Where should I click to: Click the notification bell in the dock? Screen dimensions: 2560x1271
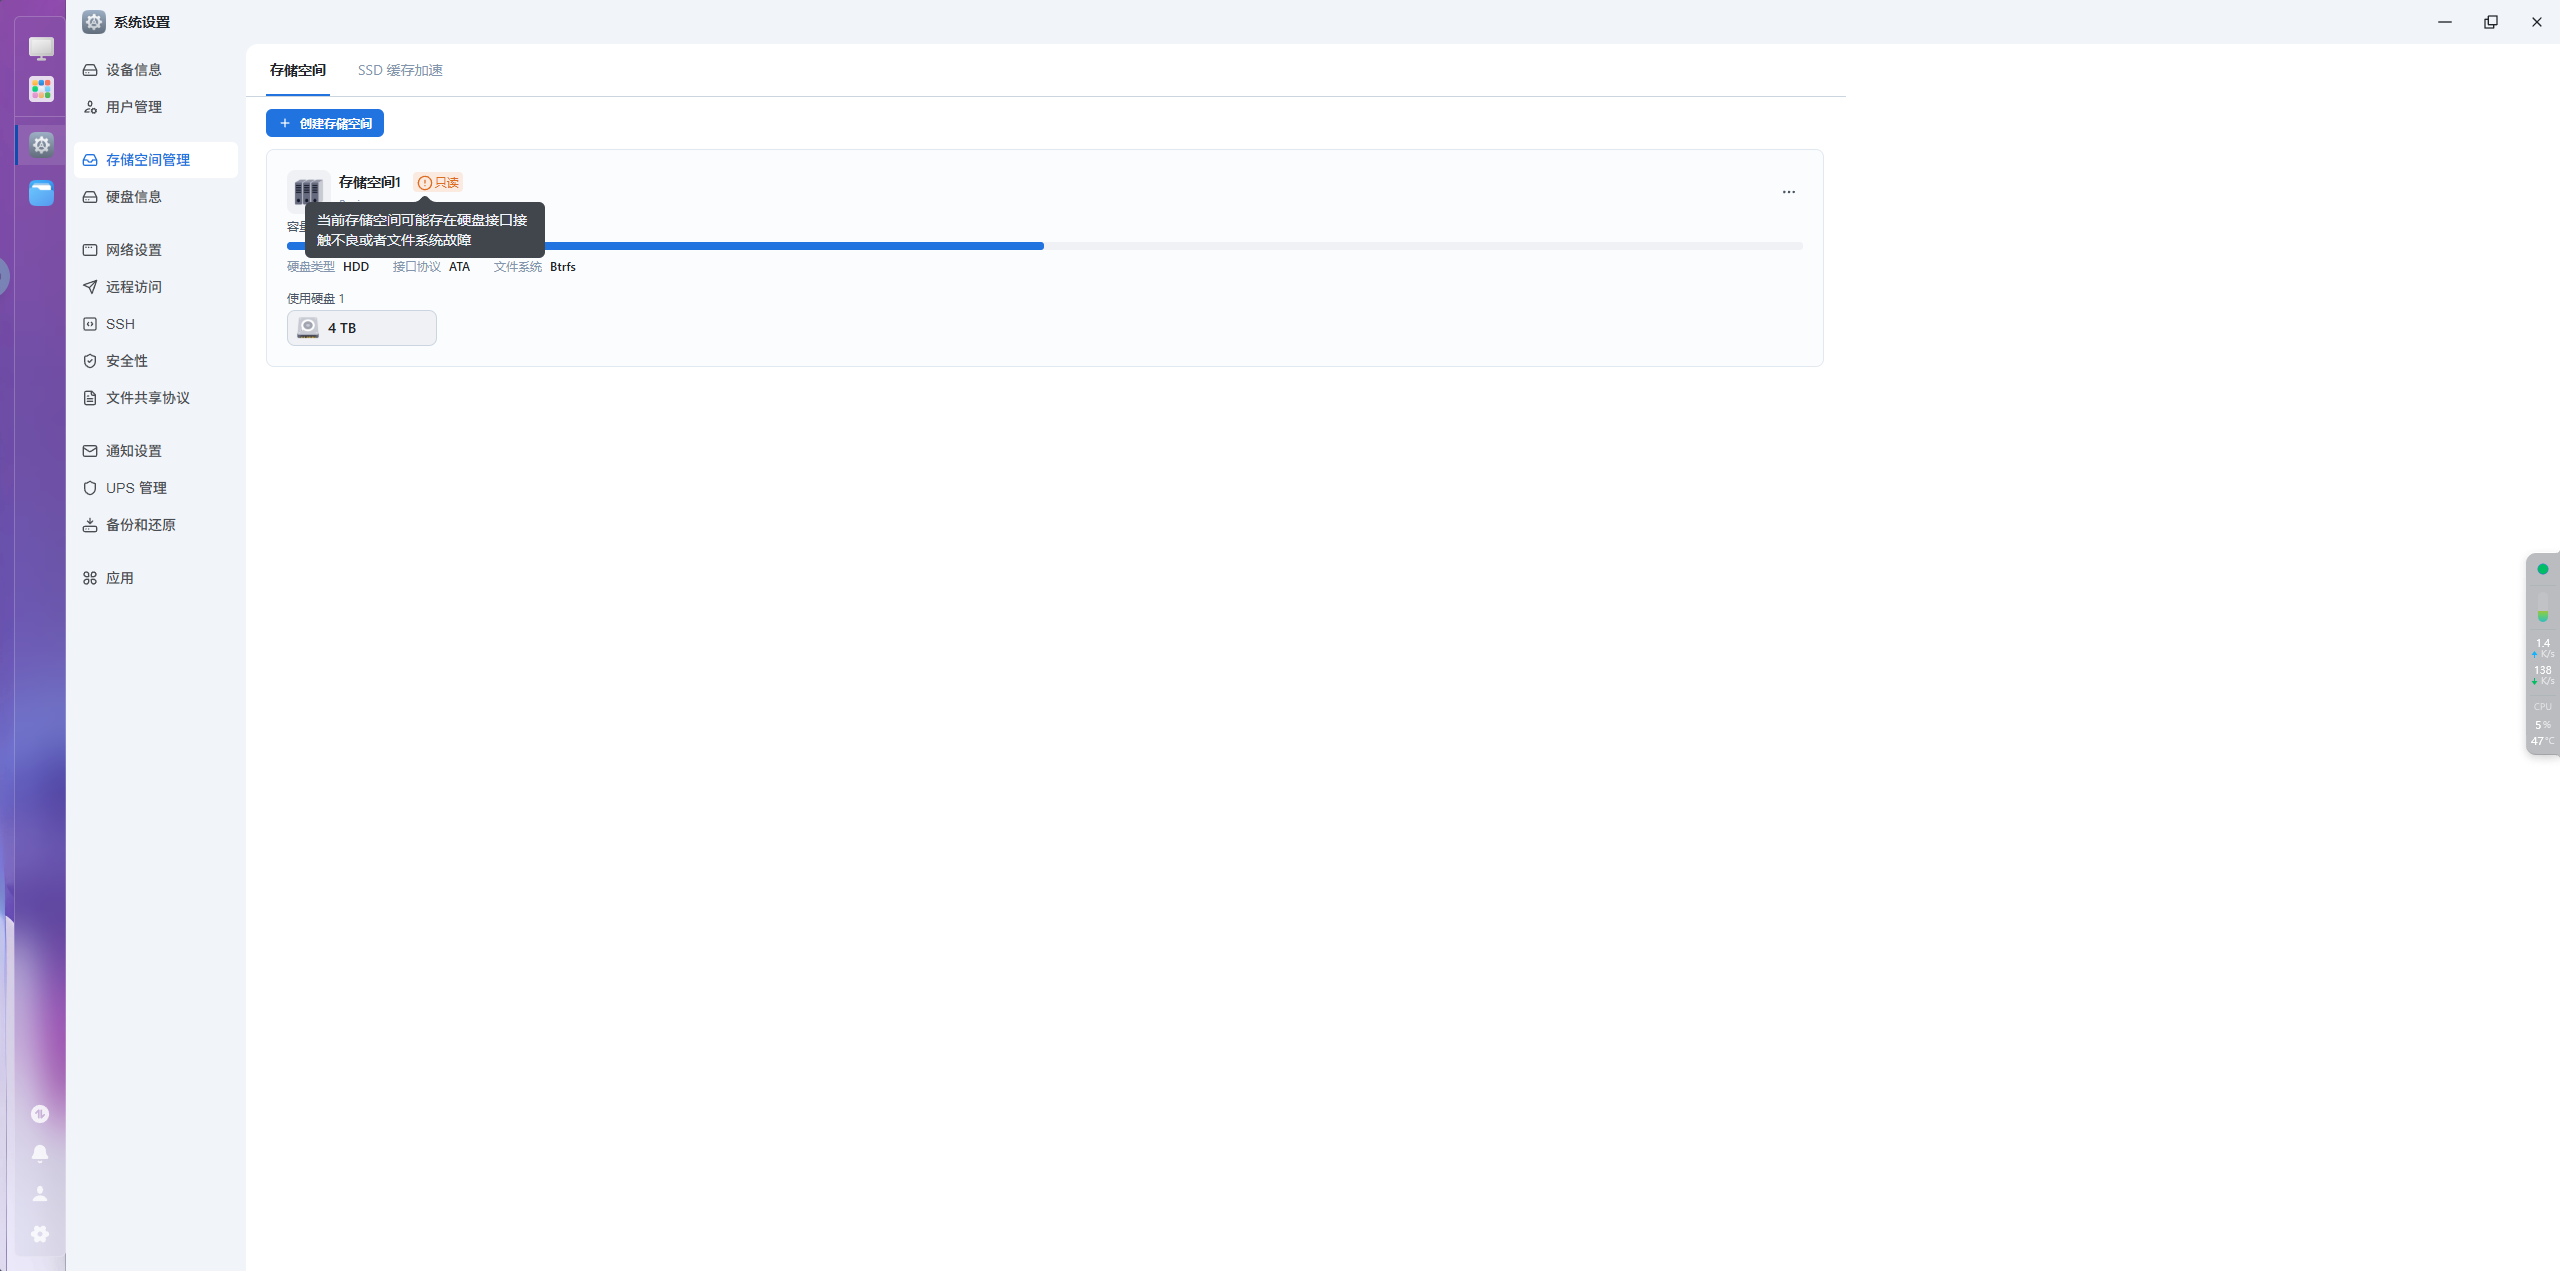(x=40, y=1154)
